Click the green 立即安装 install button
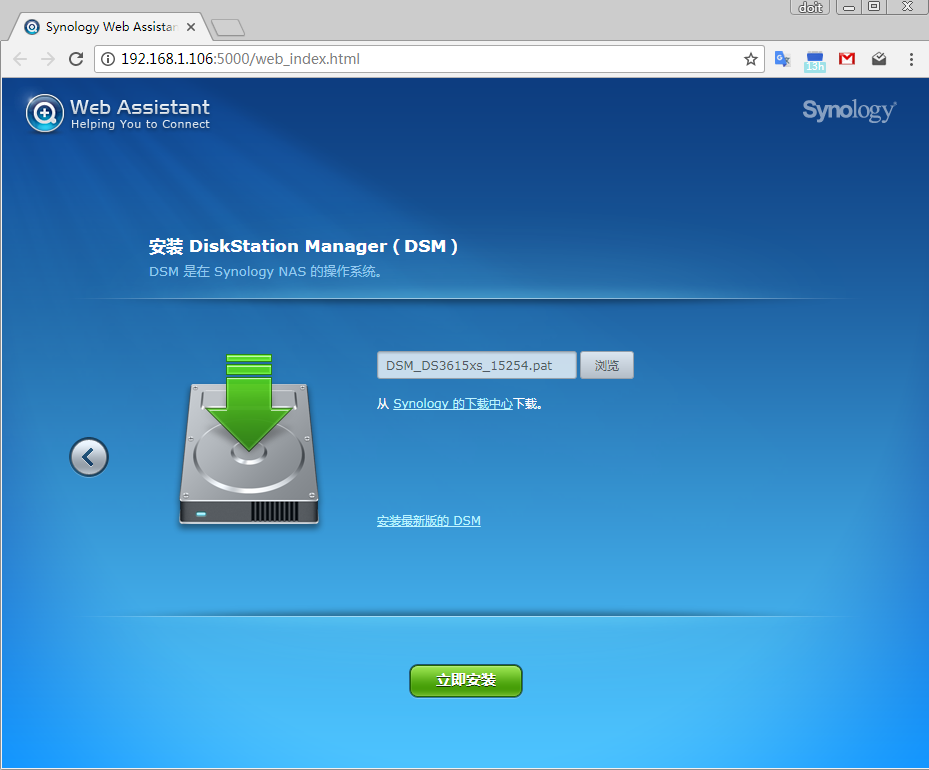Screen dimensions: 929x770 pos(466,681)
